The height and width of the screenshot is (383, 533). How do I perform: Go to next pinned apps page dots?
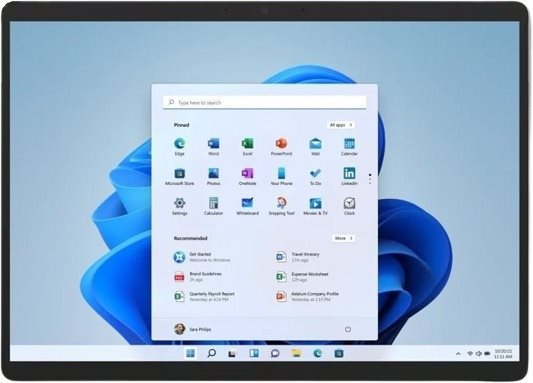click(x=370, y=179)
